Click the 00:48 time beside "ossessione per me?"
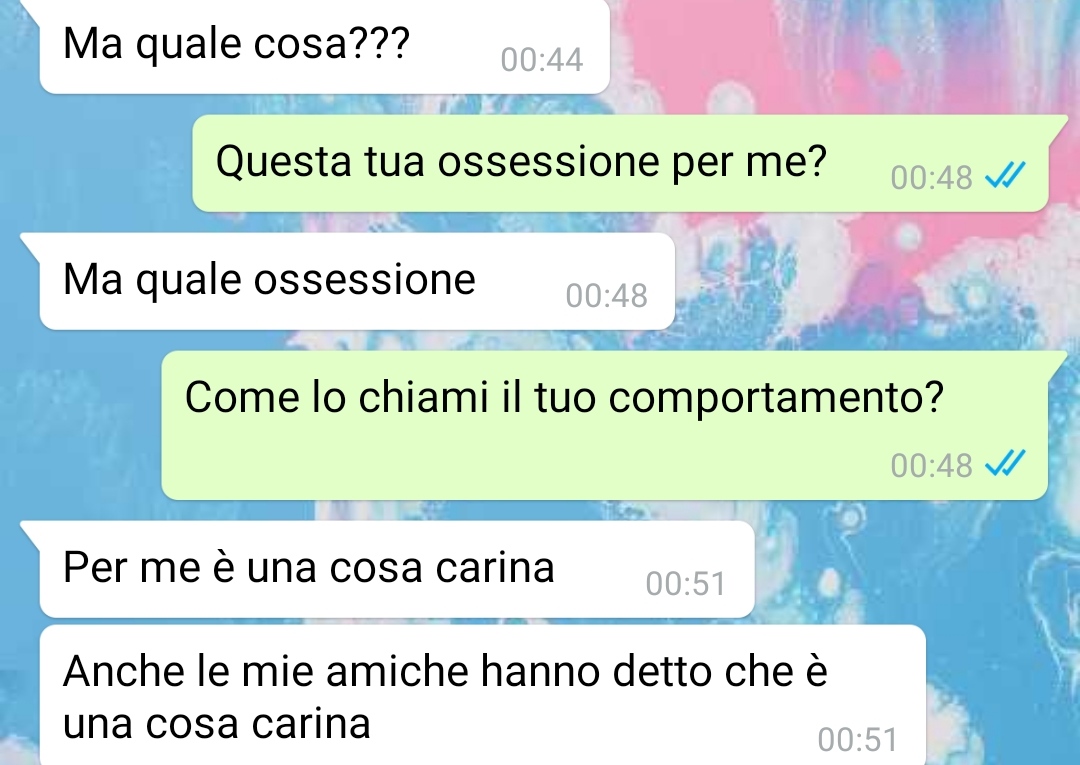1080x765 pixels. pos(931,178)
